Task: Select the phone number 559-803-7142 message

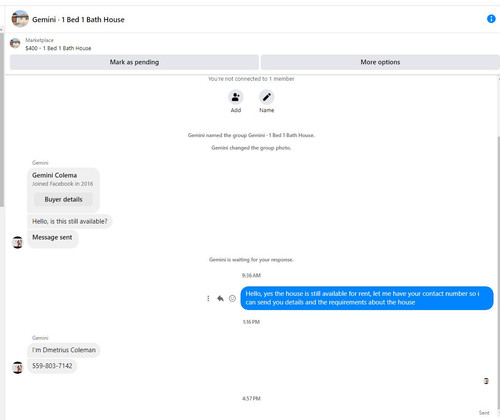Action: (x=52, y=366)
